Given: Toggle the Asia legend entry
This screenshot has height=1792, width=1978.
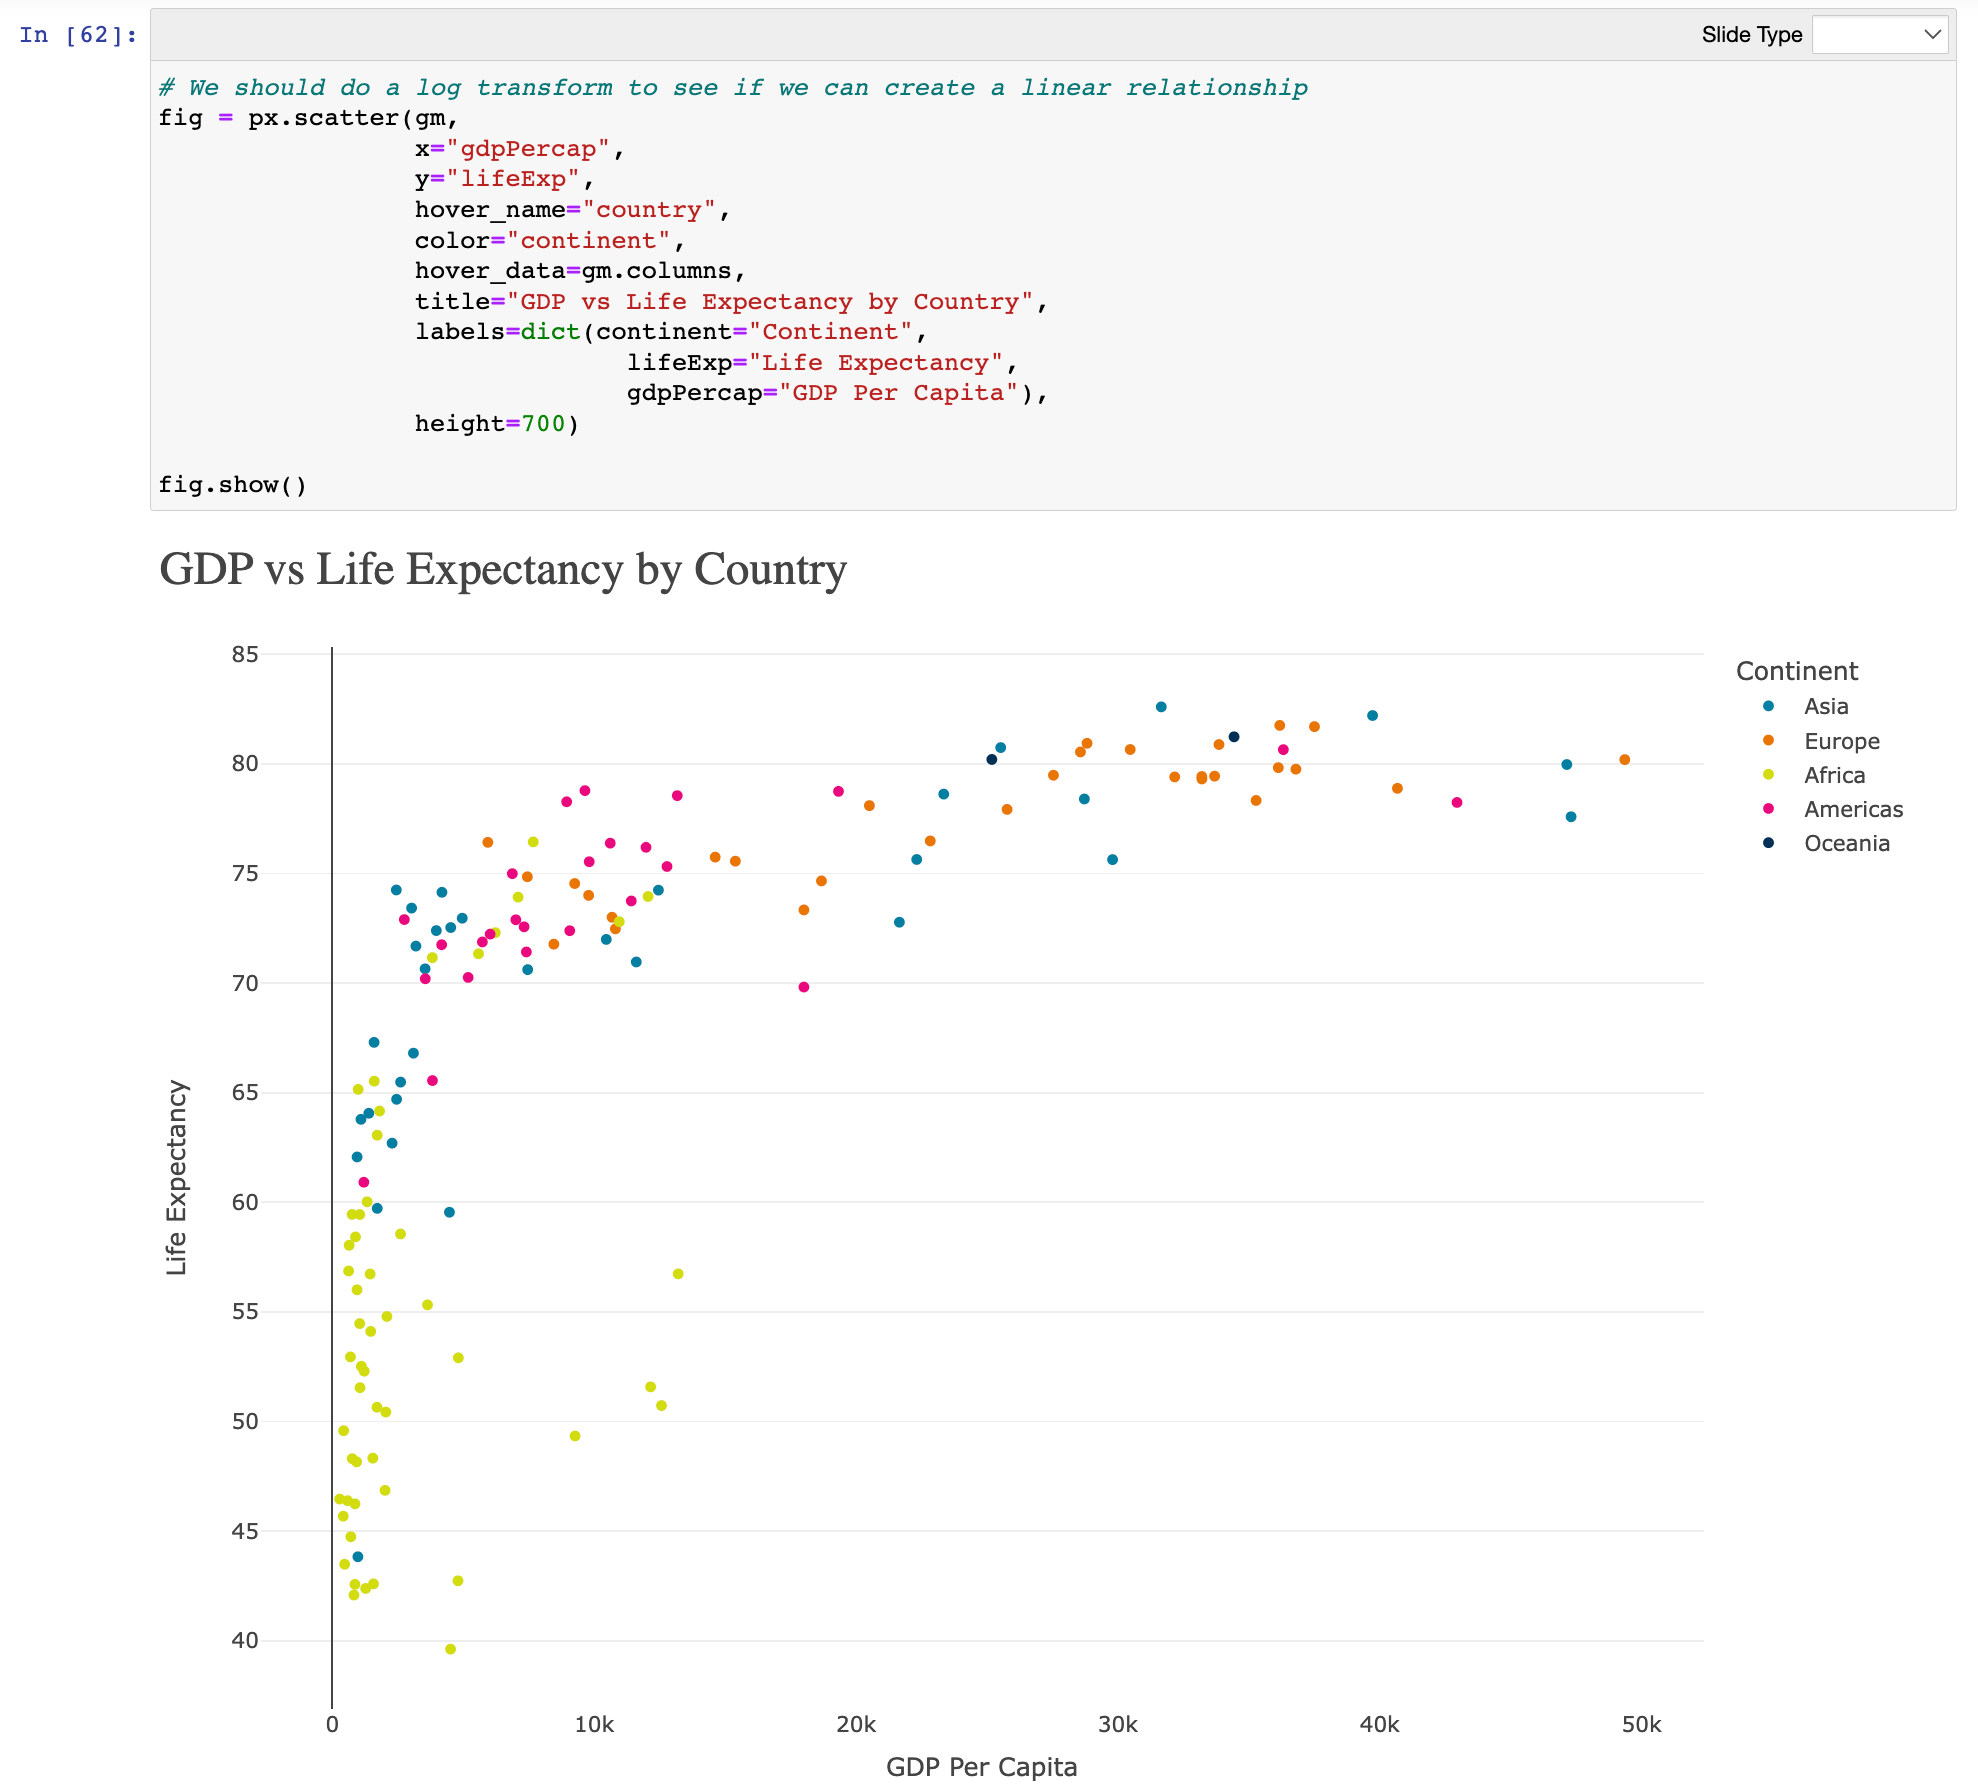Looking at the screenshot, I should (1826, 707).
